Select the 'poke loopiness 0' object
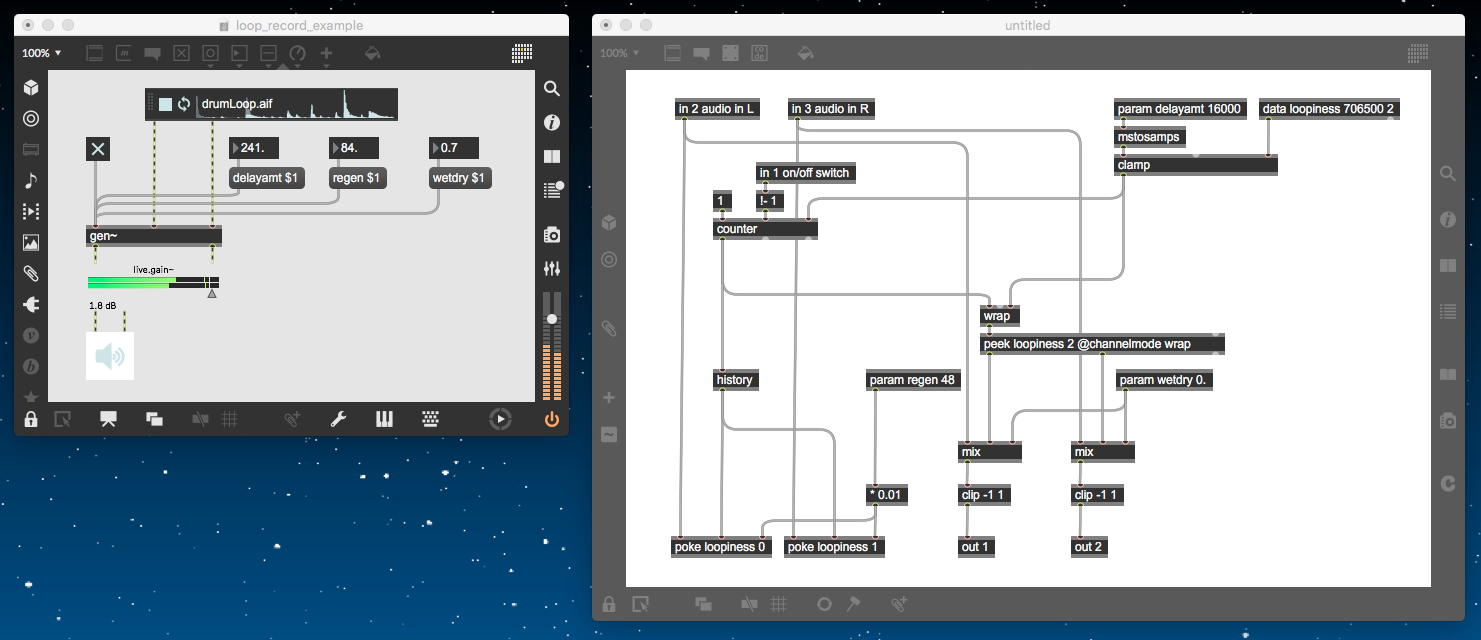Screen dimensions: 1481x640 tap(721, 547)
